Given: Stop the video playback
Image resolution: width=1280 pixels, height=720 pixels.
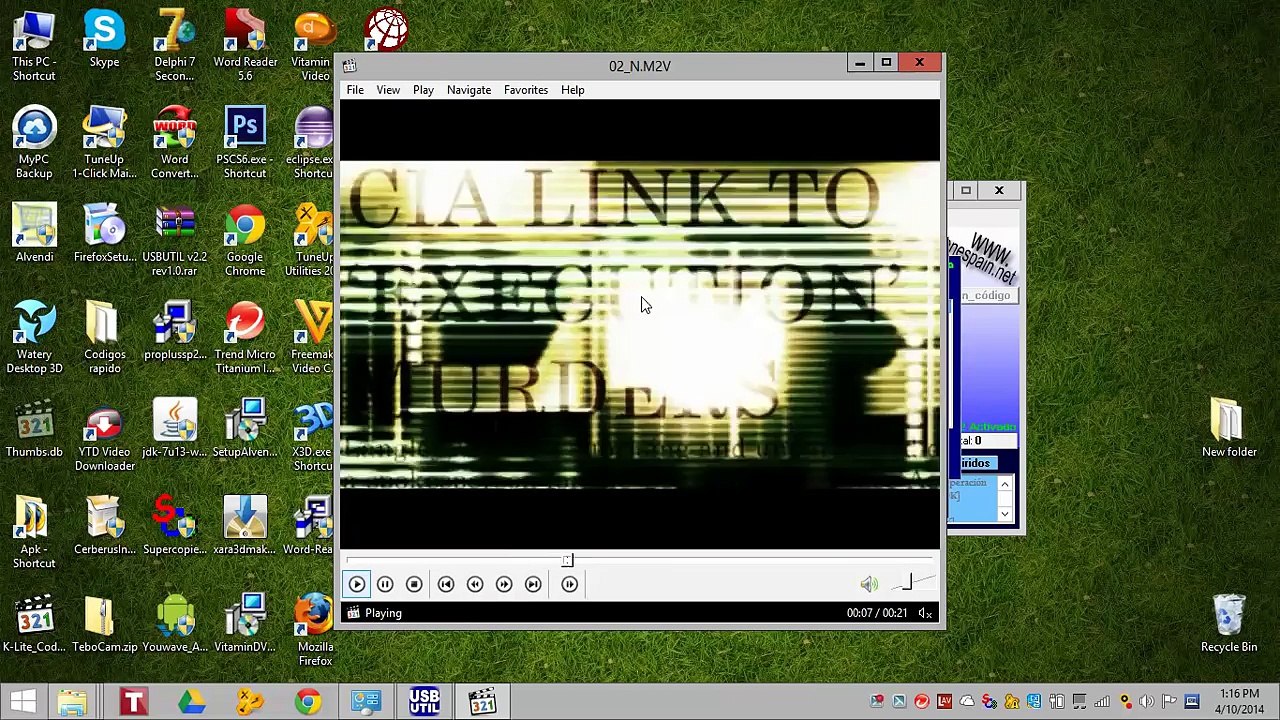Looking at the screenshot, I should pos(414,584).
